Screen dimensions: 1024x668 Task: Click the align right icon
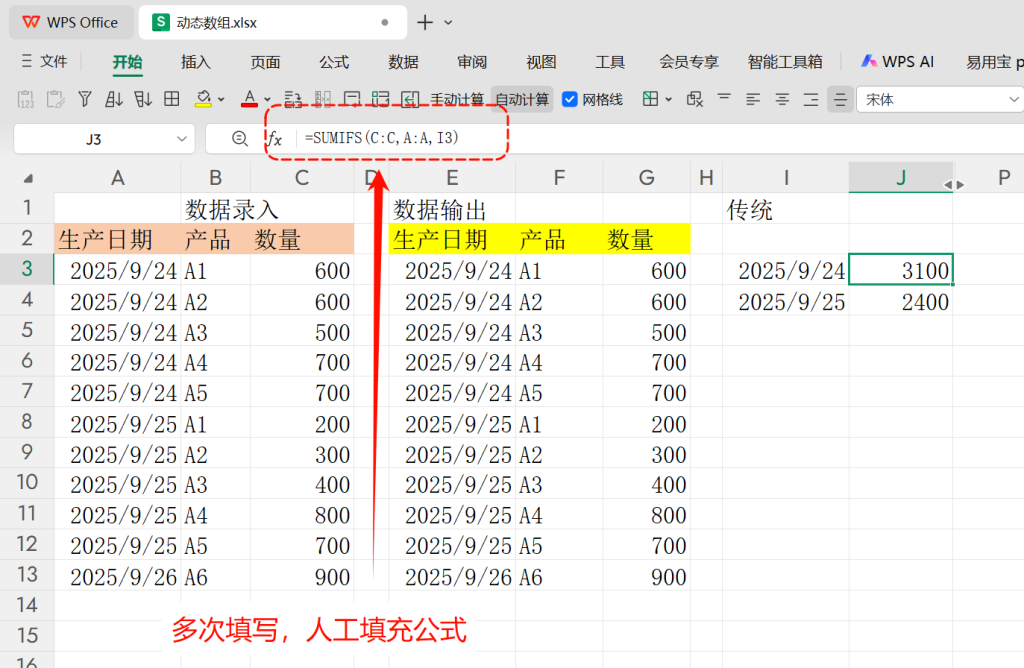pos(810,99)
